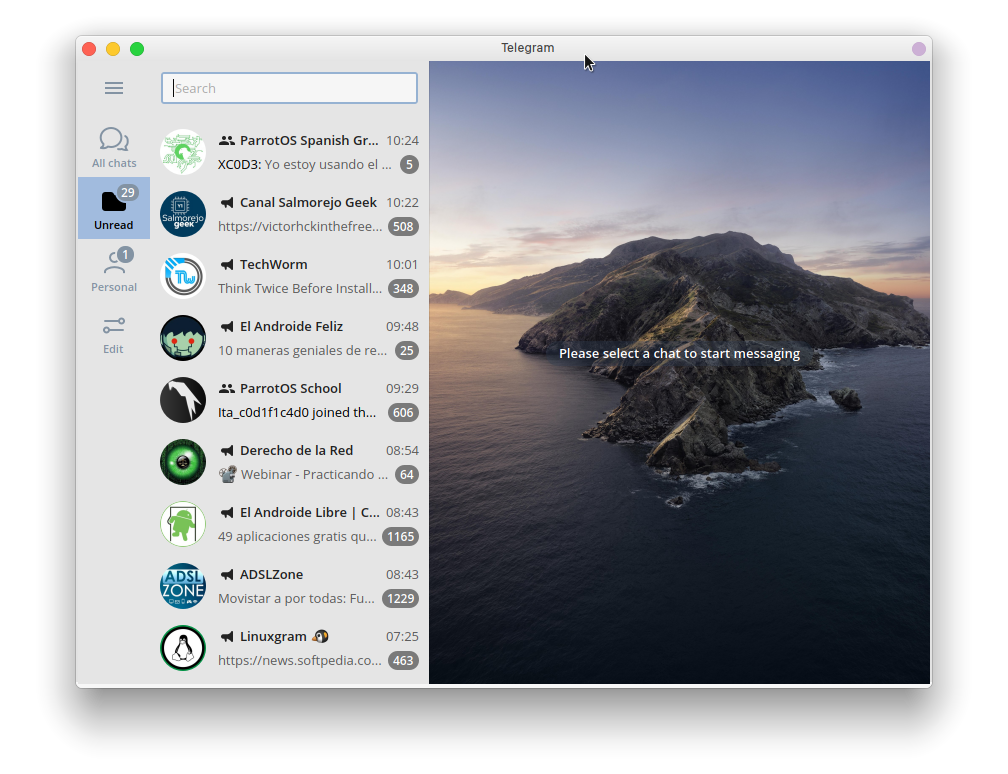Click ParrotOS School avatar
1008x774 pixels.
[183, 400]
